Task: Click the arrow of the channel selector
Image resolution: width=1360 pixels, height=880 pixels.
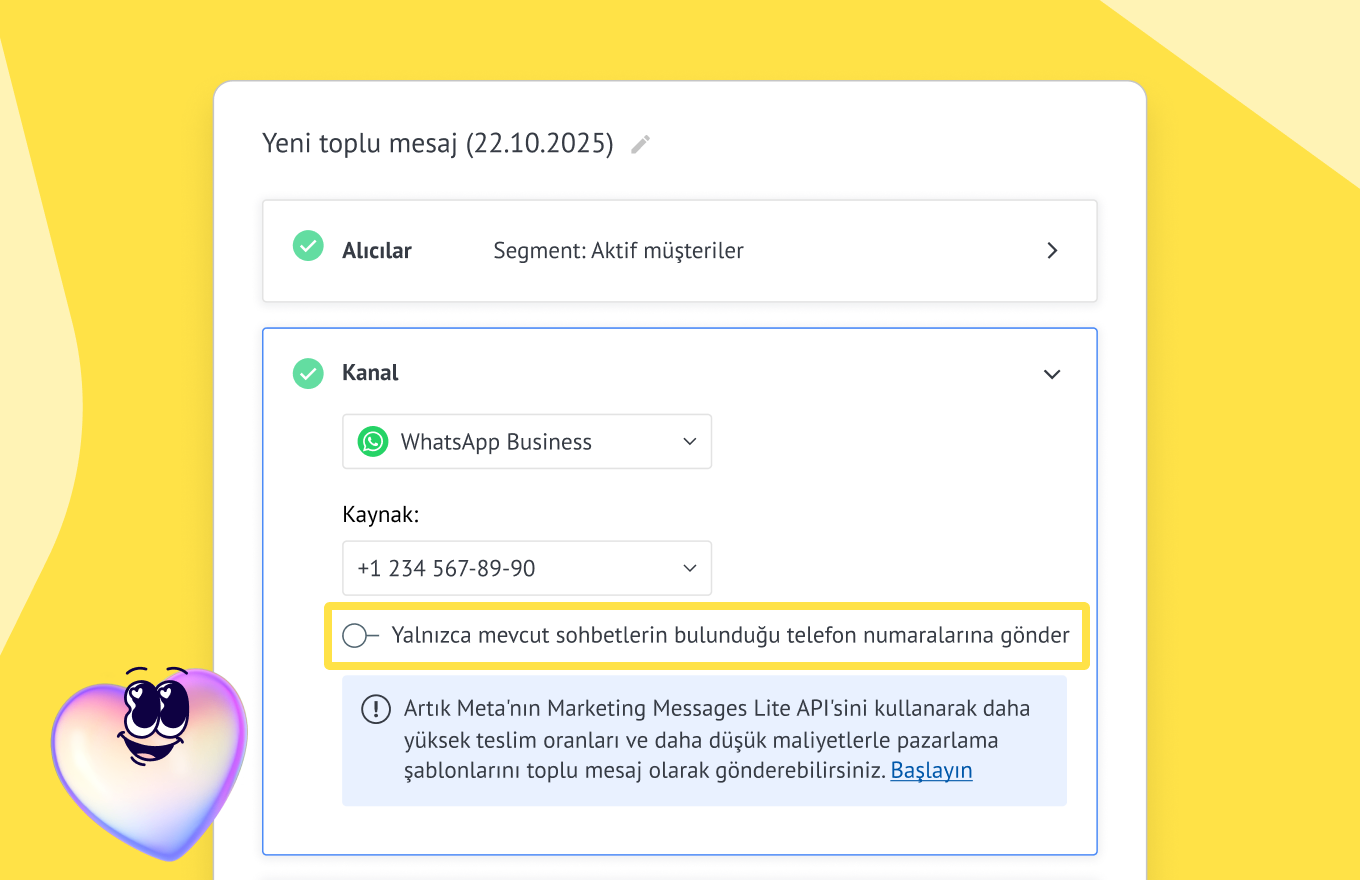Action: [x=689, y=442]
